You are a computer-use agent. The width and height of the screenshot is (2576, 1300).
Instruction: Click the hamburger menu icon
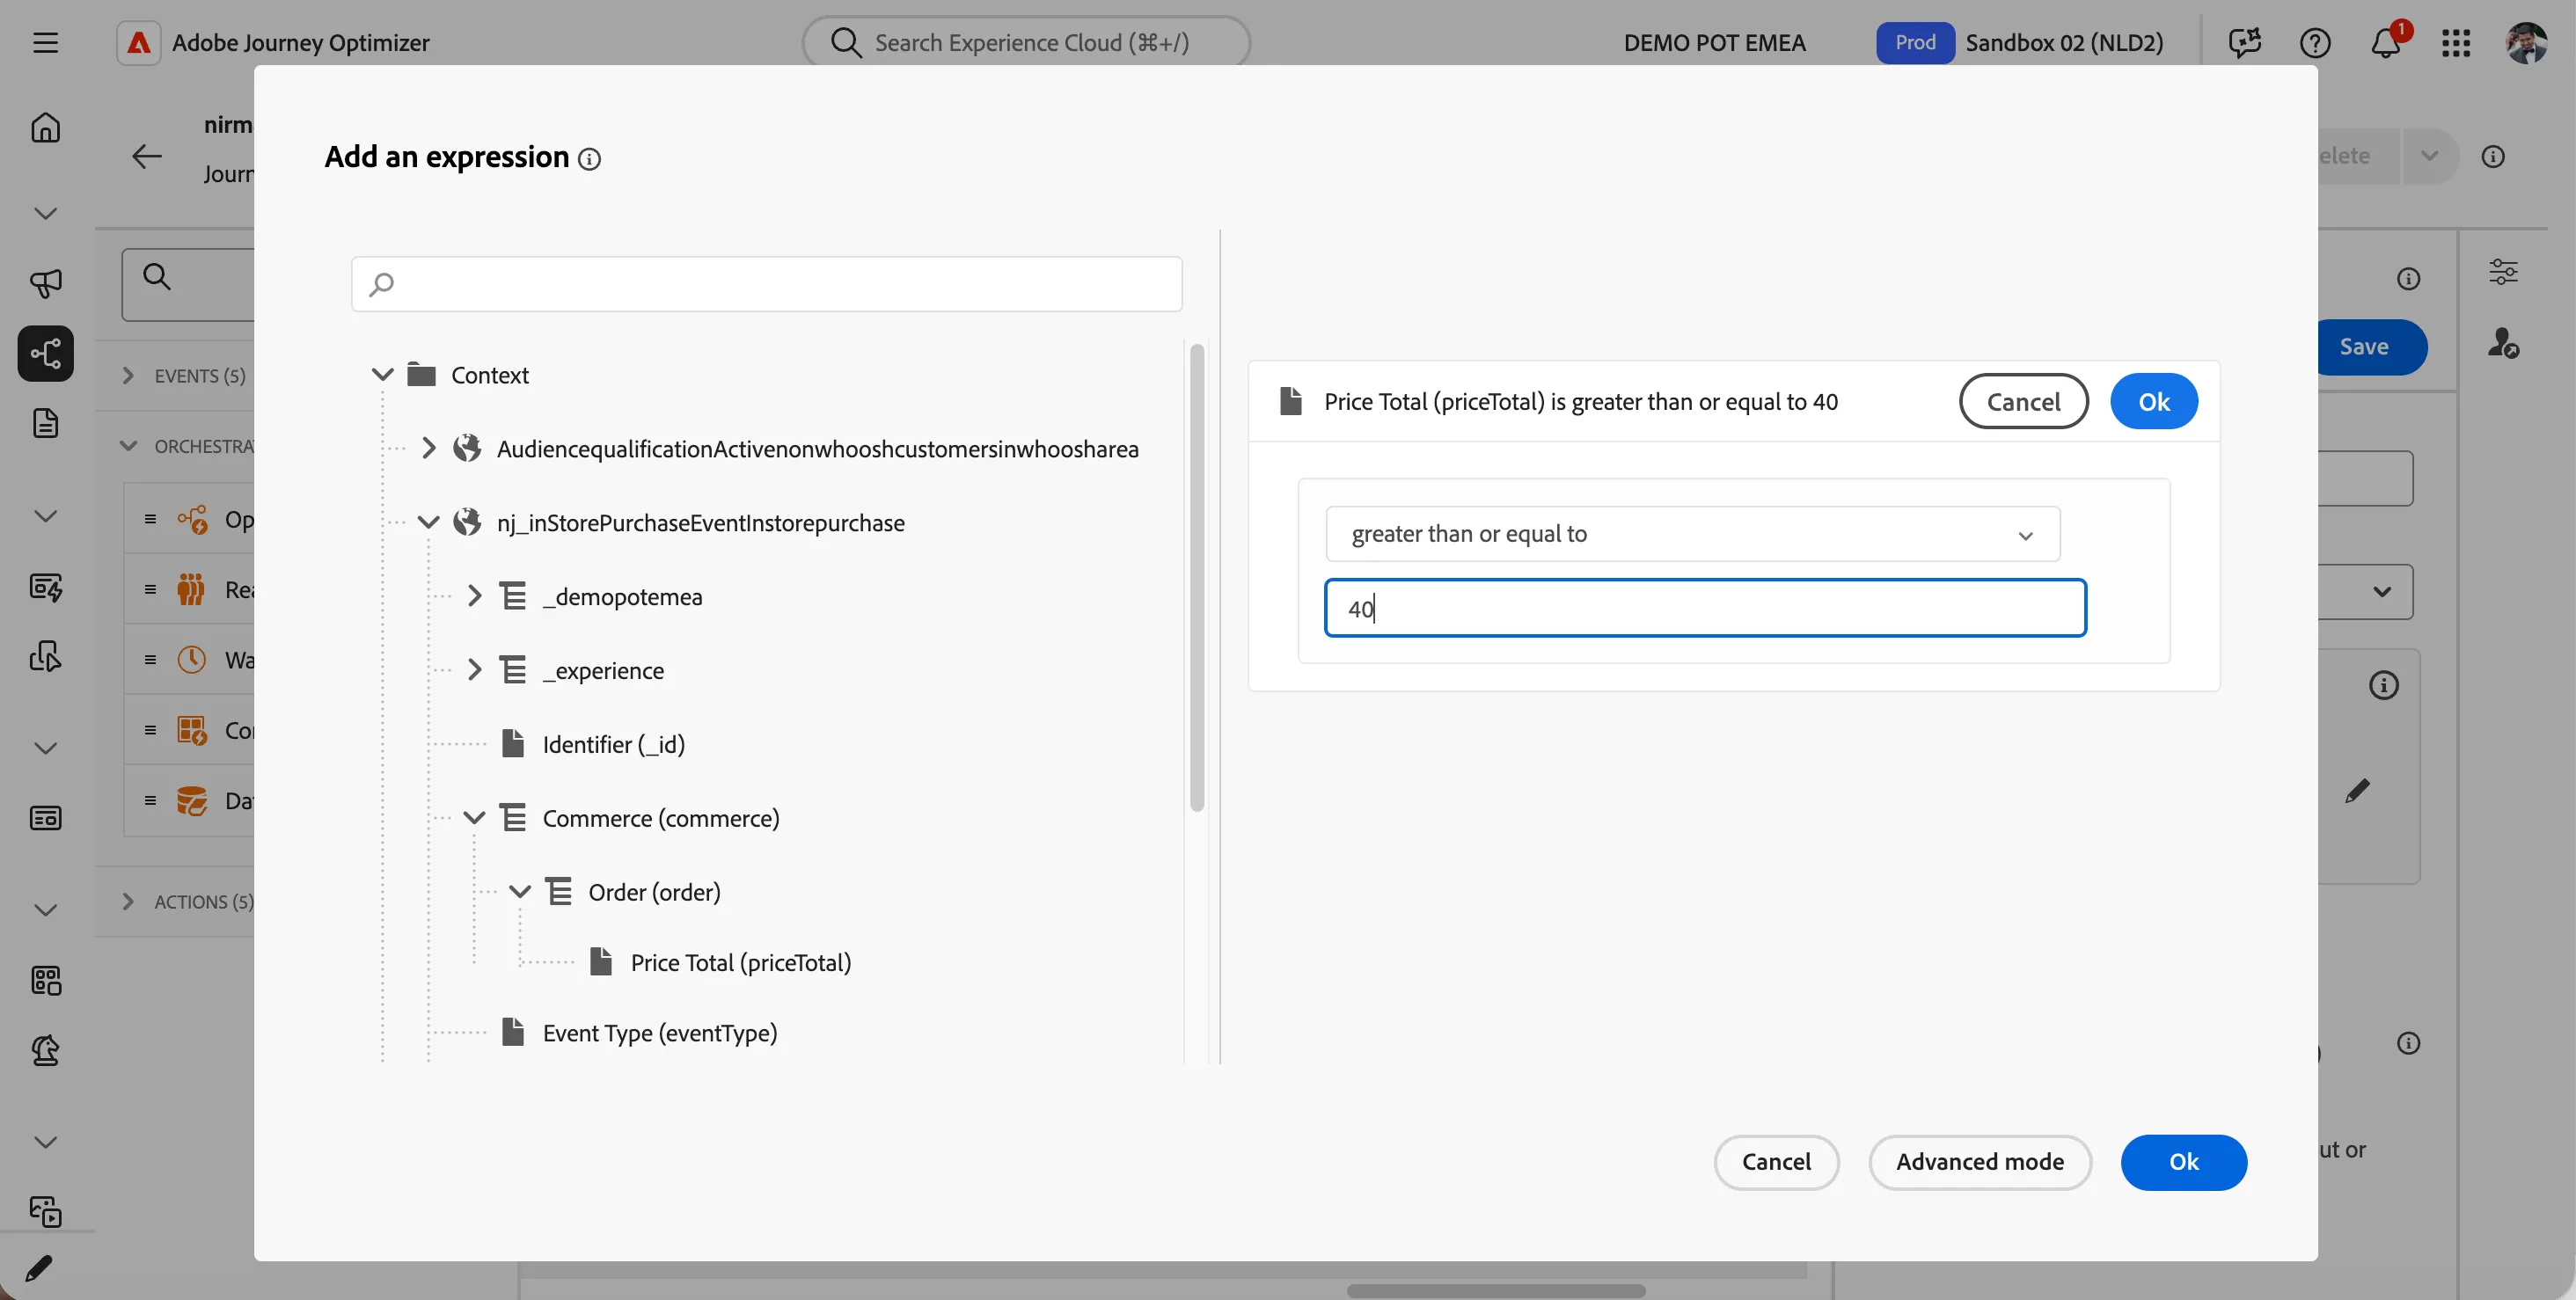pos(45,43)
